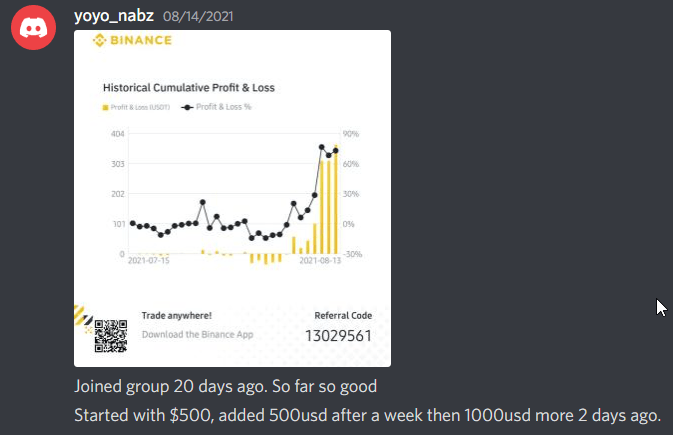Click the "Joined group 20 days ago" message line
Screen dimensions: 673x435
pyautogui.click(x=225, y=386)
